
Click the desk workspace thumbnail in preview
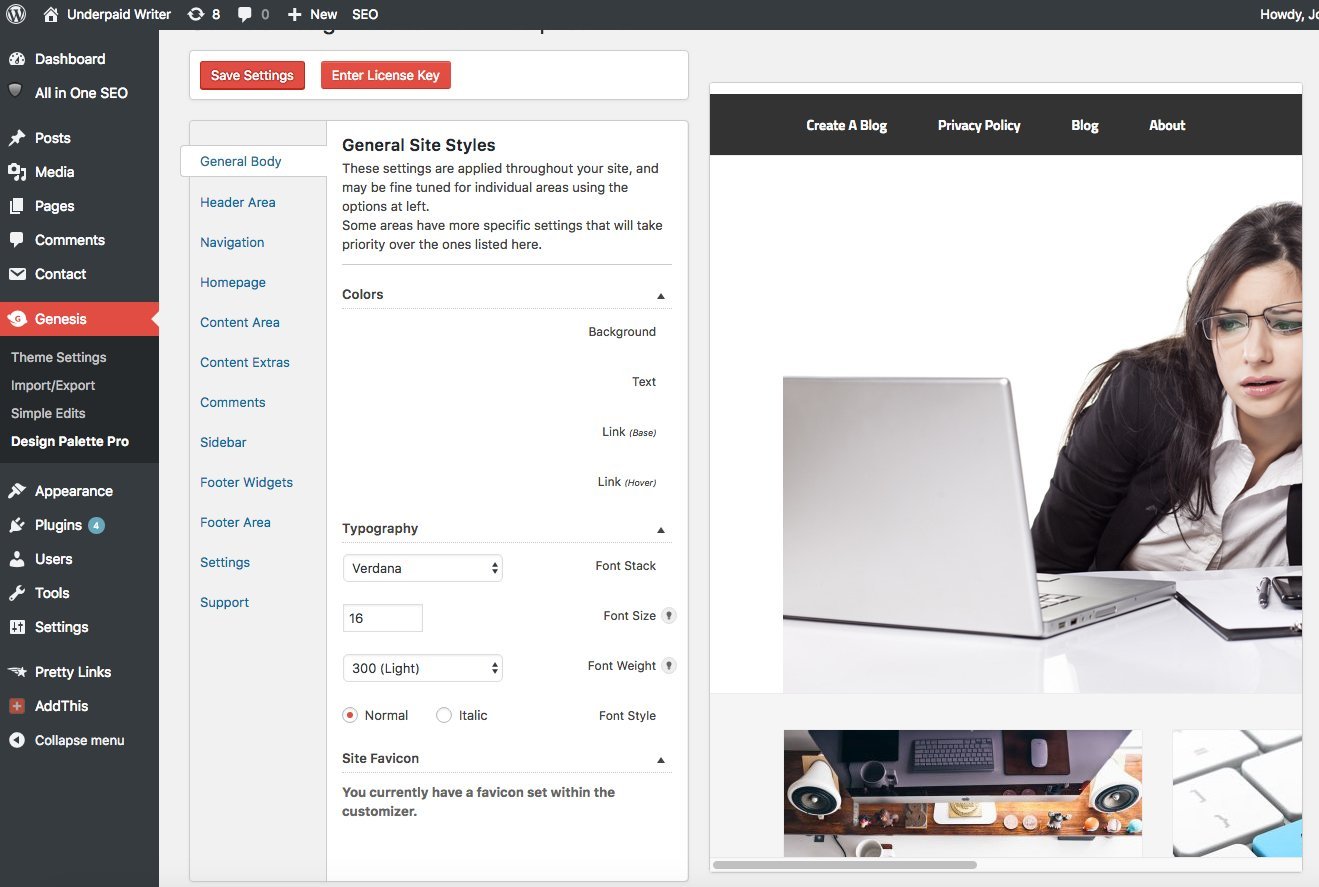tap(962, 793)
